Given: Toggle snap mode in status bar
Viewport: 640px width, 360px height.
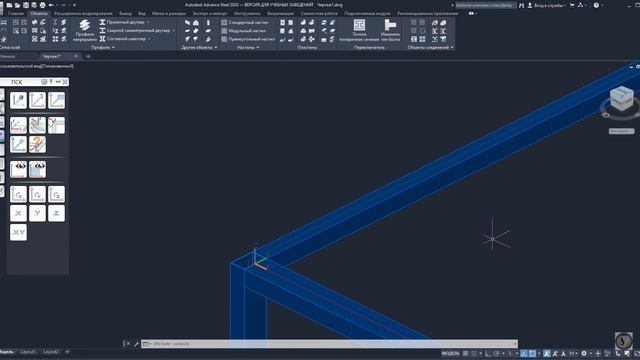Looking at the screenshot, I should (473, 353).
